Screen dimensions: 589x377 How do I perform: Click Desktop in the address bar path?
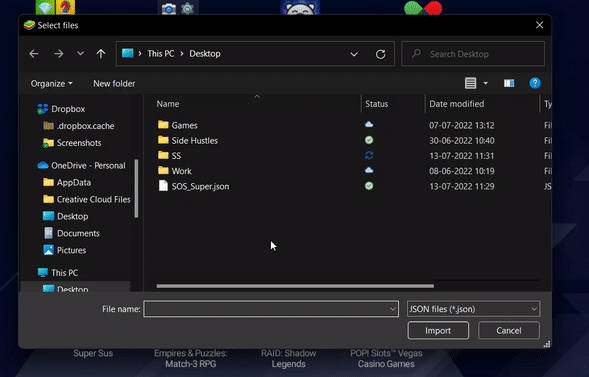(205, 54)
